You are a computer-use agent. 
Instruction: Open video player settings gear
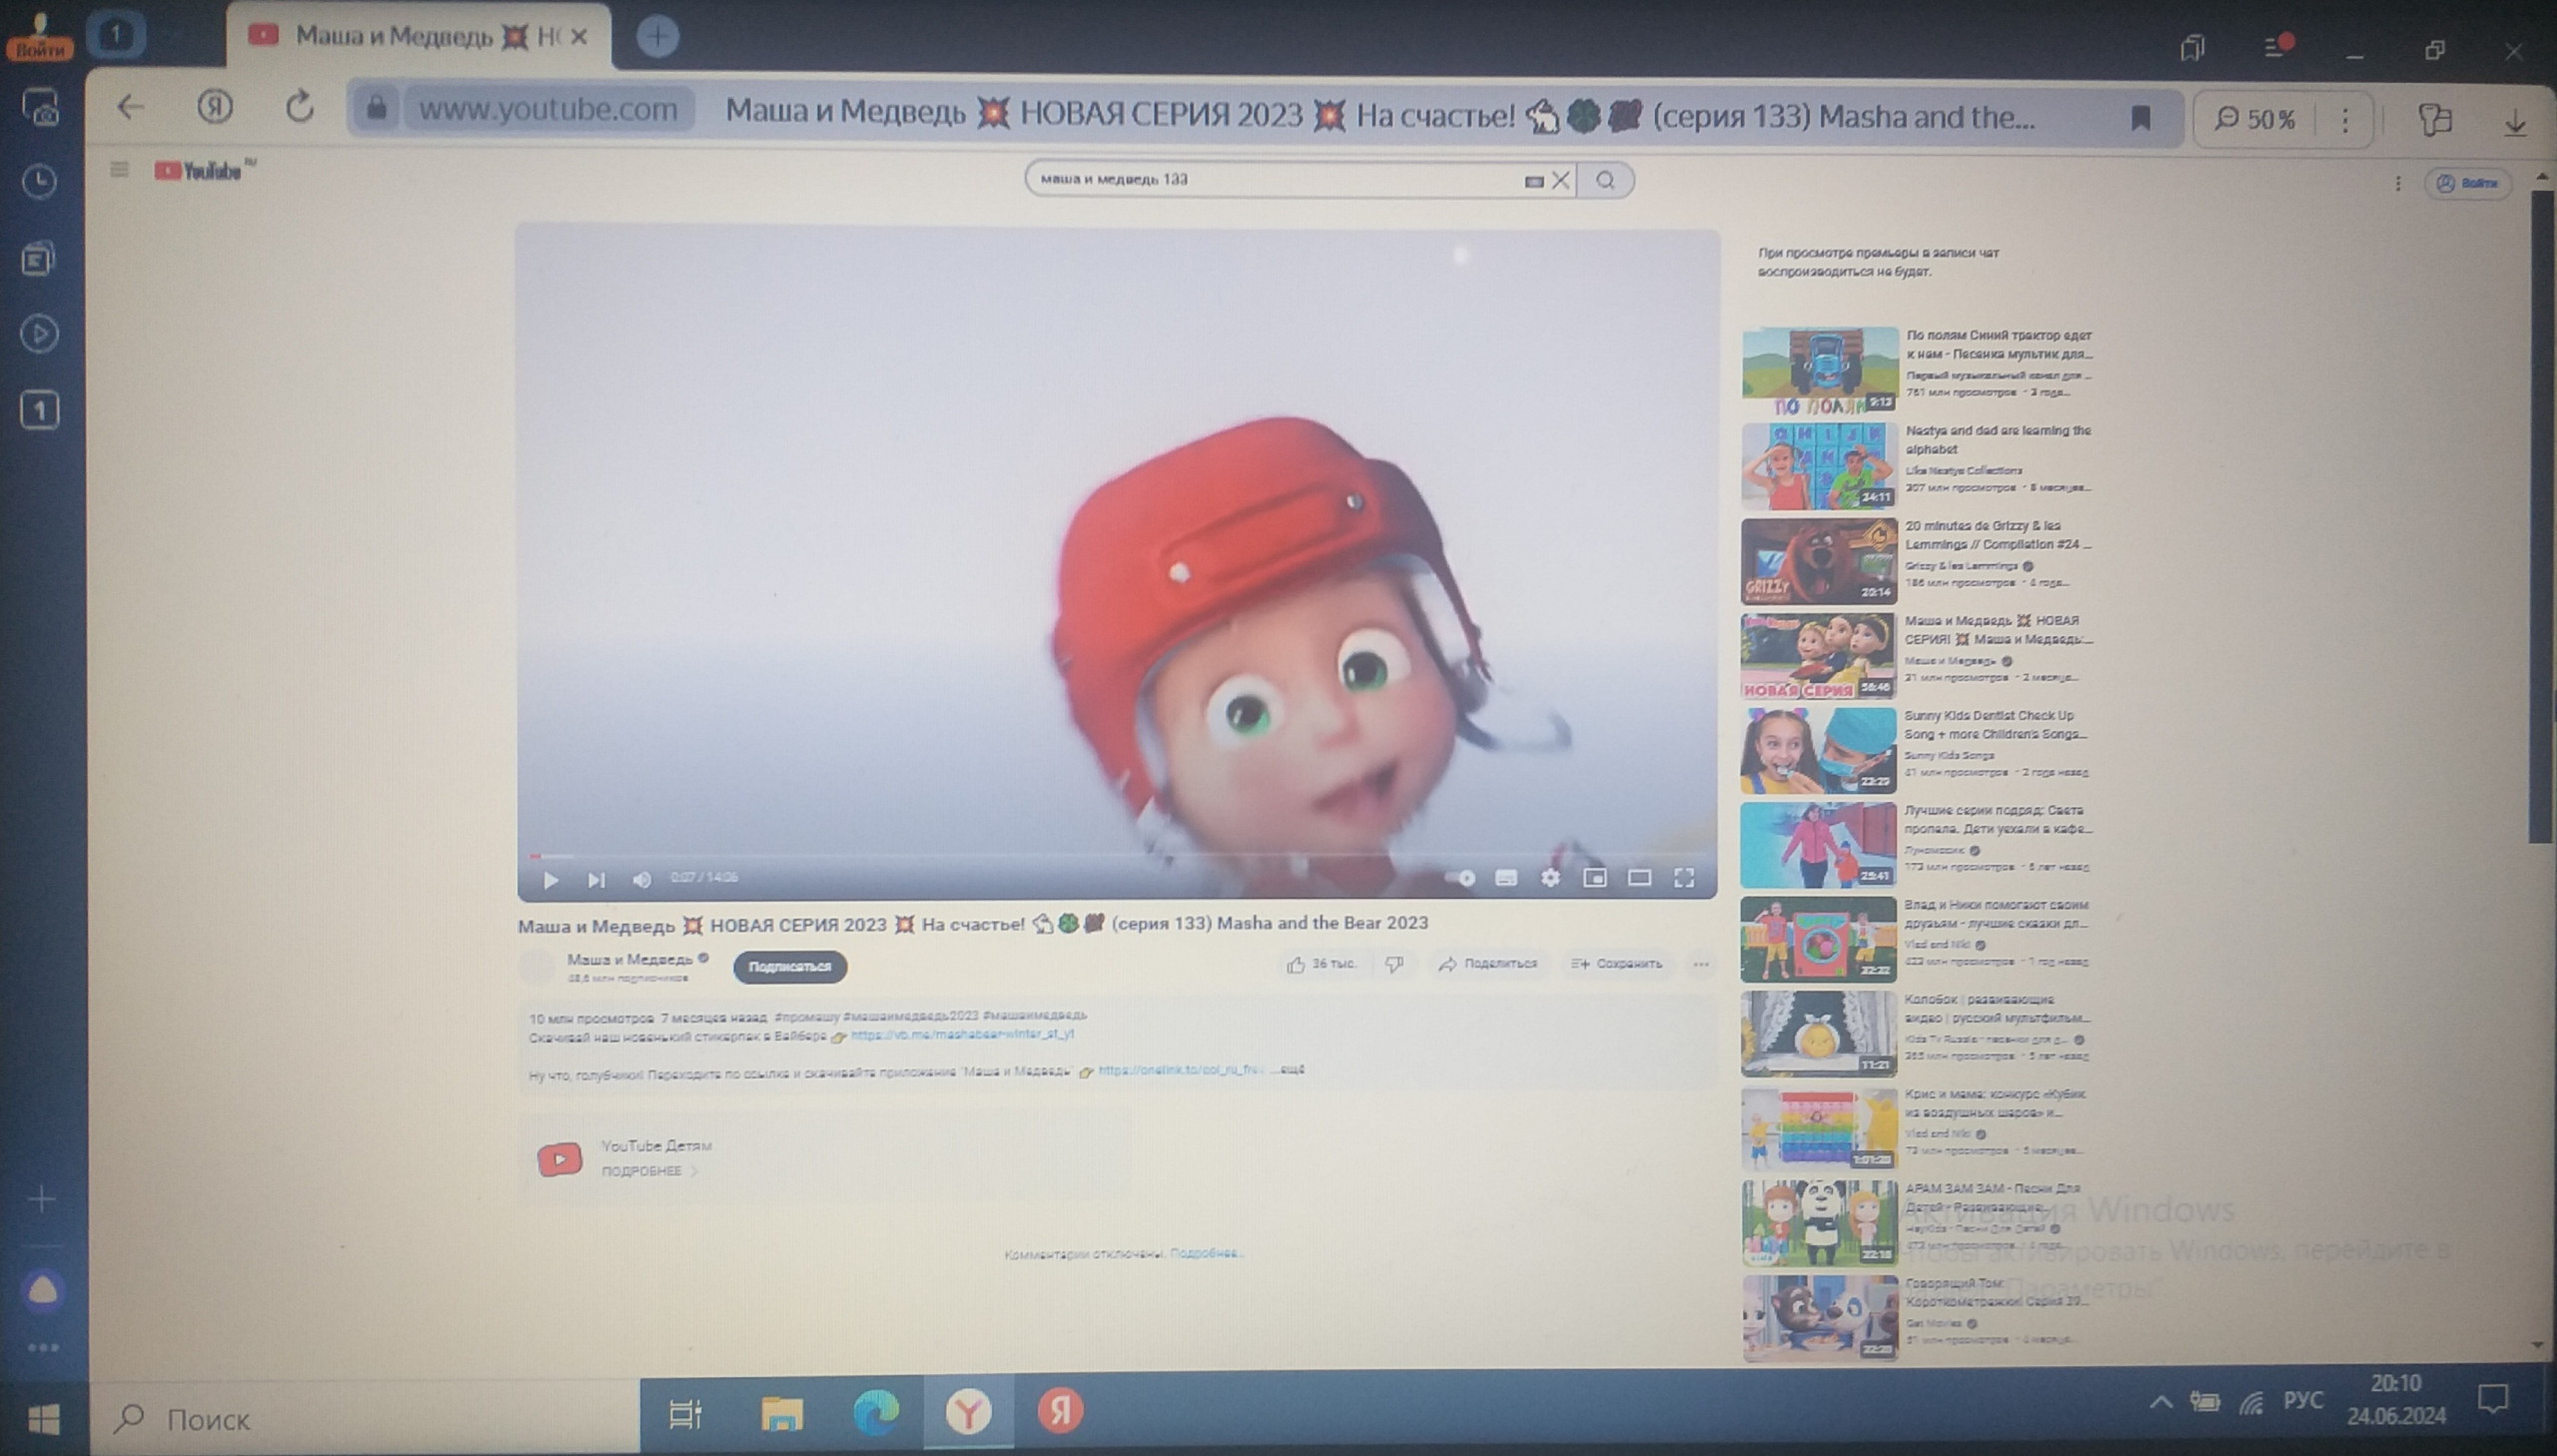pyautogui.click(x=1550, y=878)
